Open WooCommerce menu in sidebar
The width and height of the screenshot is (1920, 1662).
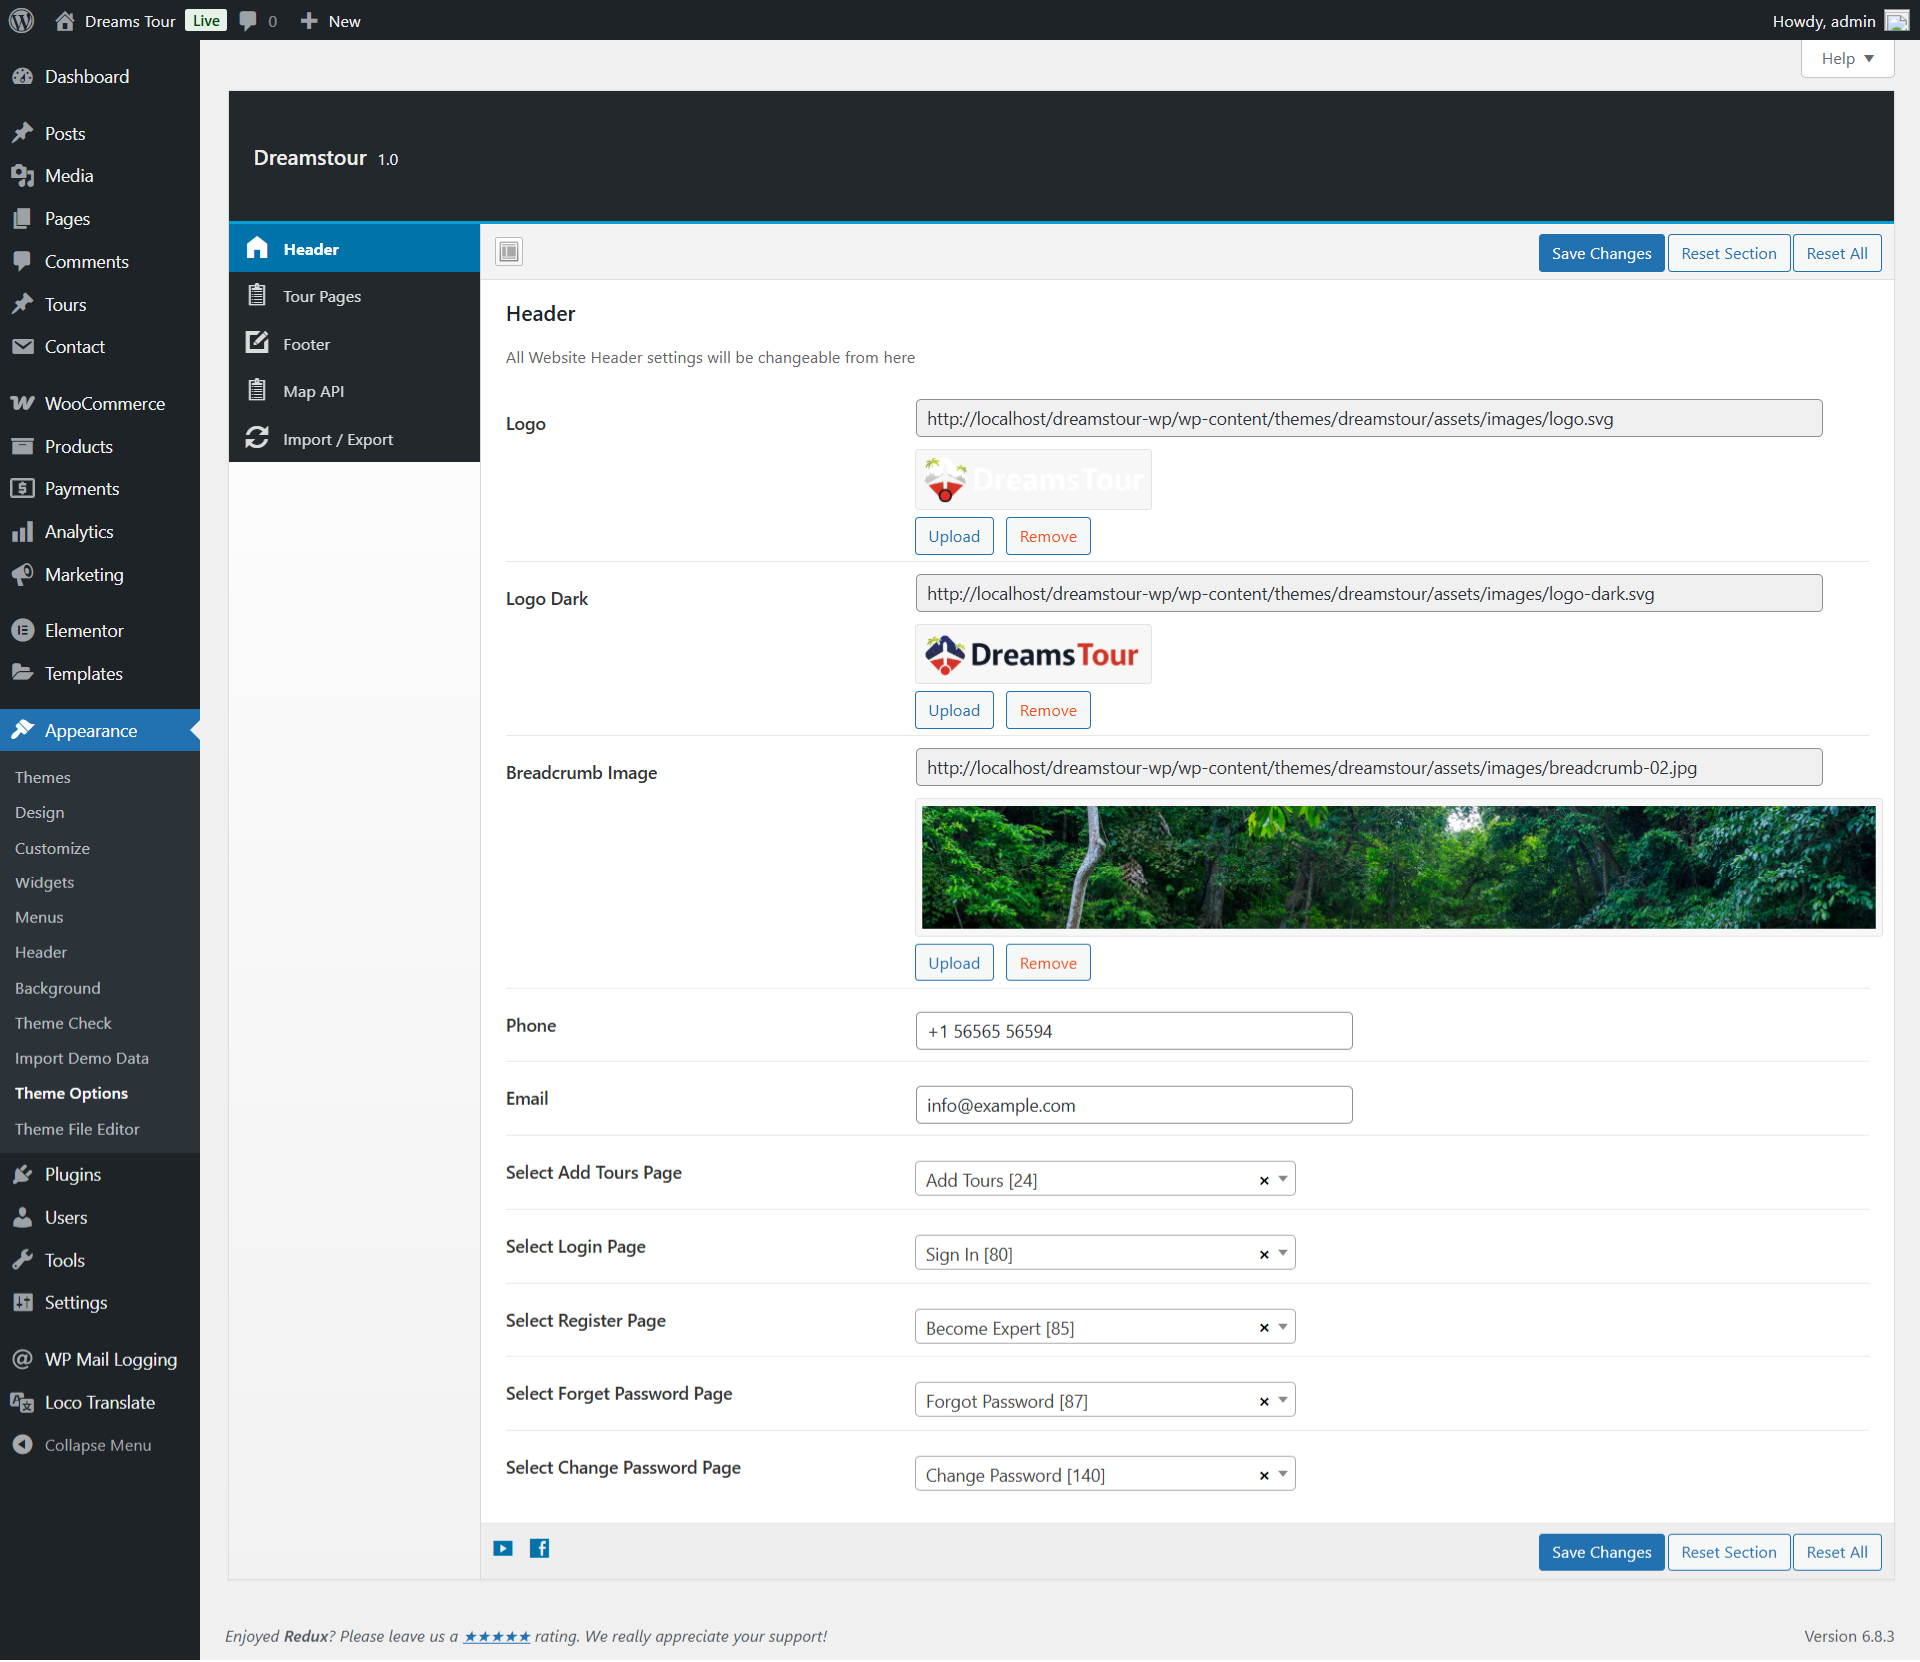pyautogui.click(x=104, y=404)
